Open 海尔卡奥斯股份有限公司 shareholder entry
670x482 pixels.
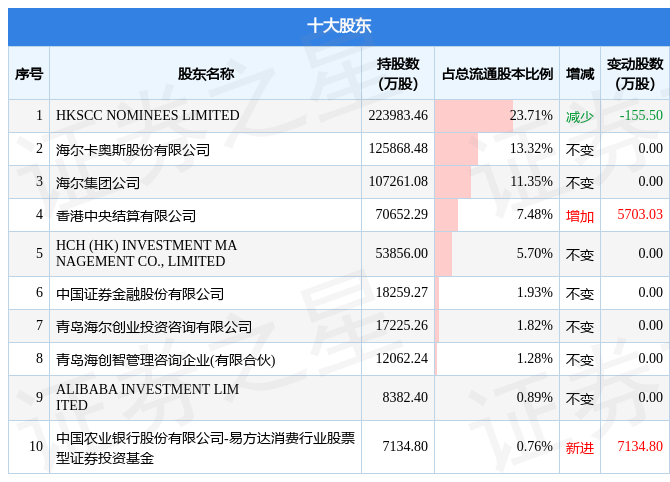[x=133, y=150]
